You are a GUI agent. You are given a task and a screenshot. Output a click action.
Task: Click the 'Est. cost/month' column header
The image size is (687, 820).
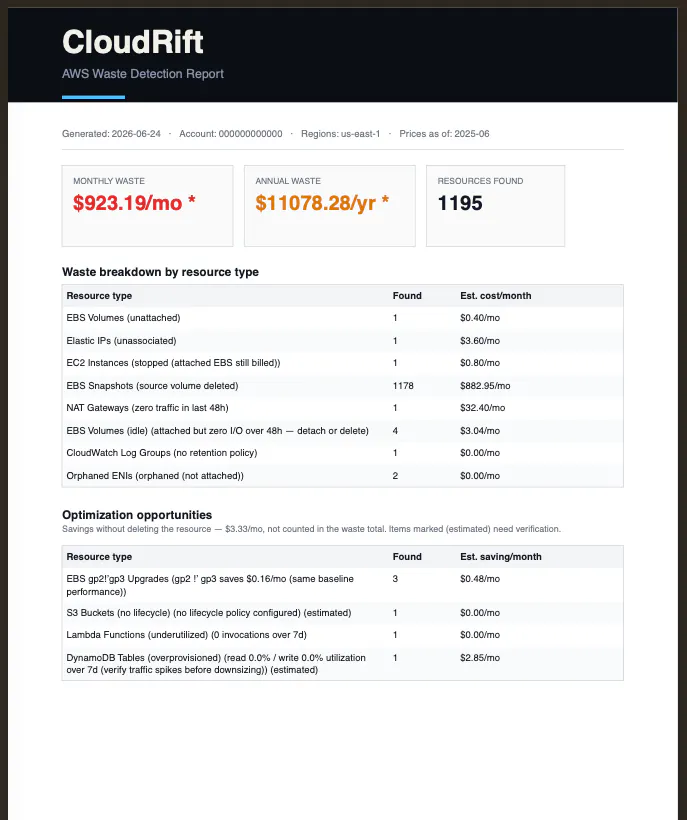pyautogui.click(x=496, y=295)
